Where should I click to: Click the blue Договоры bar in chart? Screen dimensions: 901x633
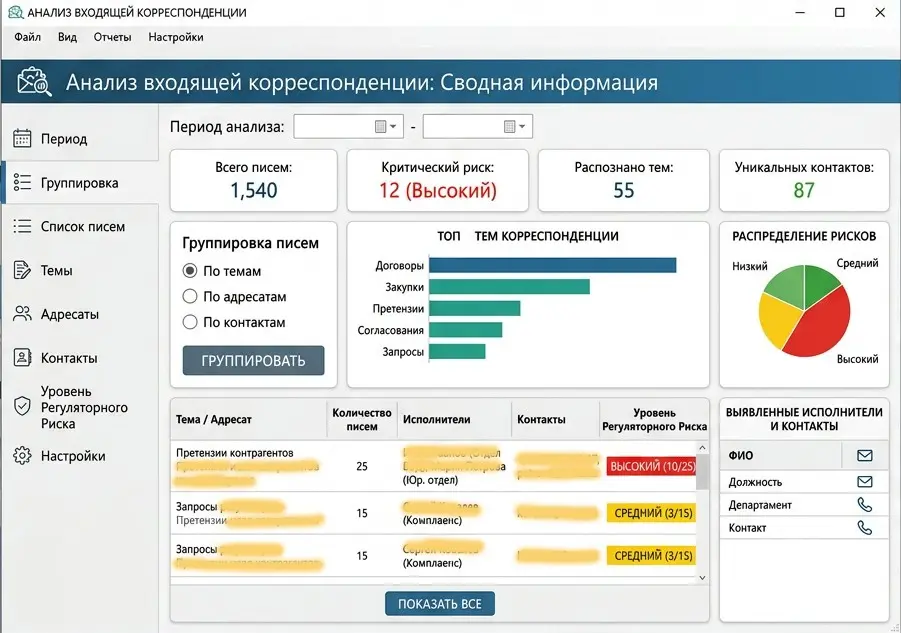pyautogui.click(x=553, y=265)
